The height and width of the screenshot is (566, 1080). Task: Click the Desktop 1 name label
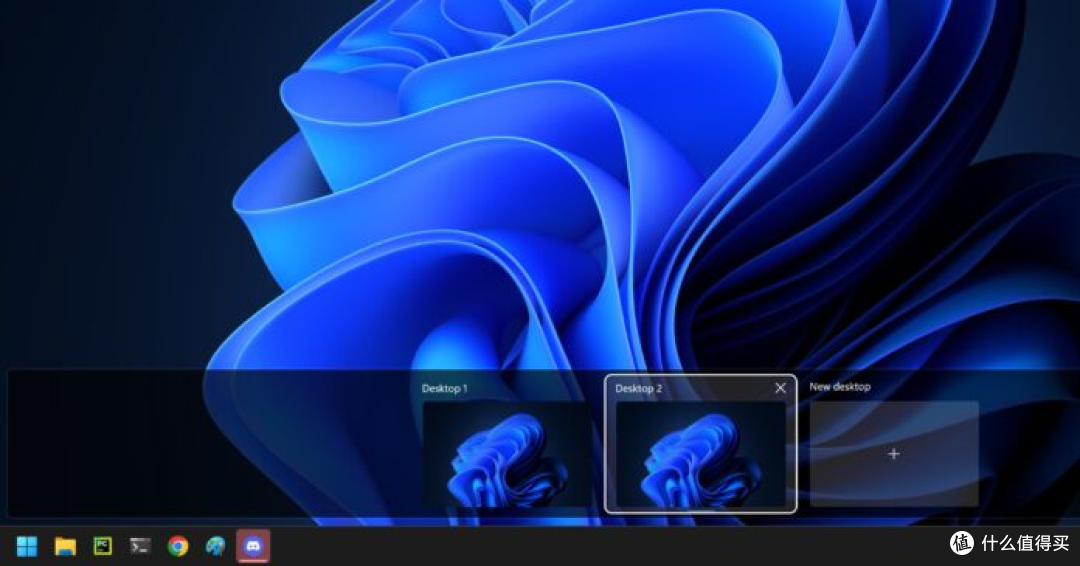pyautogui.click(x=445, y=388)
